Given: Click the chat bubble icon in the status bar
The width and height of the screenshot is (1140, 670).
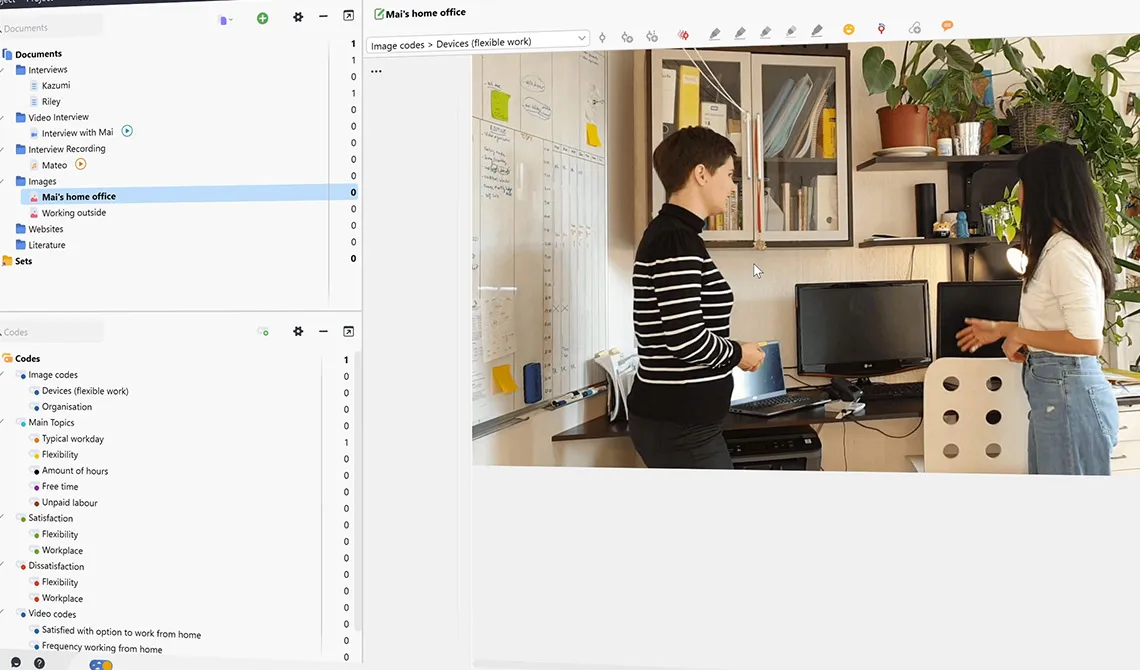Looking at the screenshot, I should click(15, 663).
